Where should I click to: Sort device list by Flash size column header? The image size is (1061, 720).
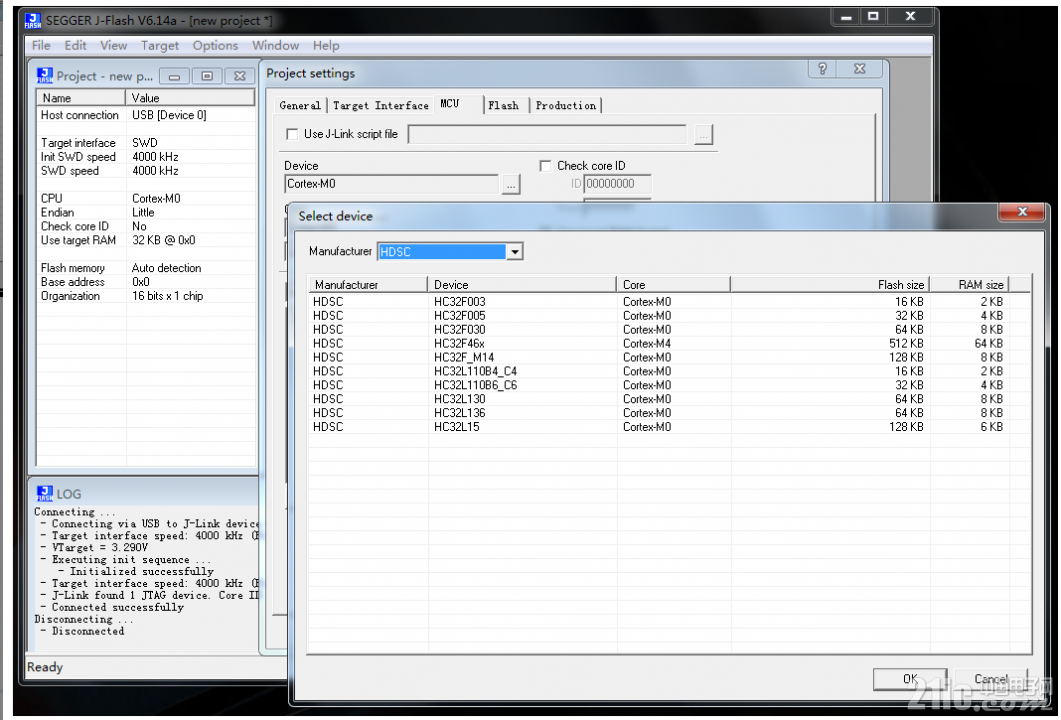coord(830,285)
